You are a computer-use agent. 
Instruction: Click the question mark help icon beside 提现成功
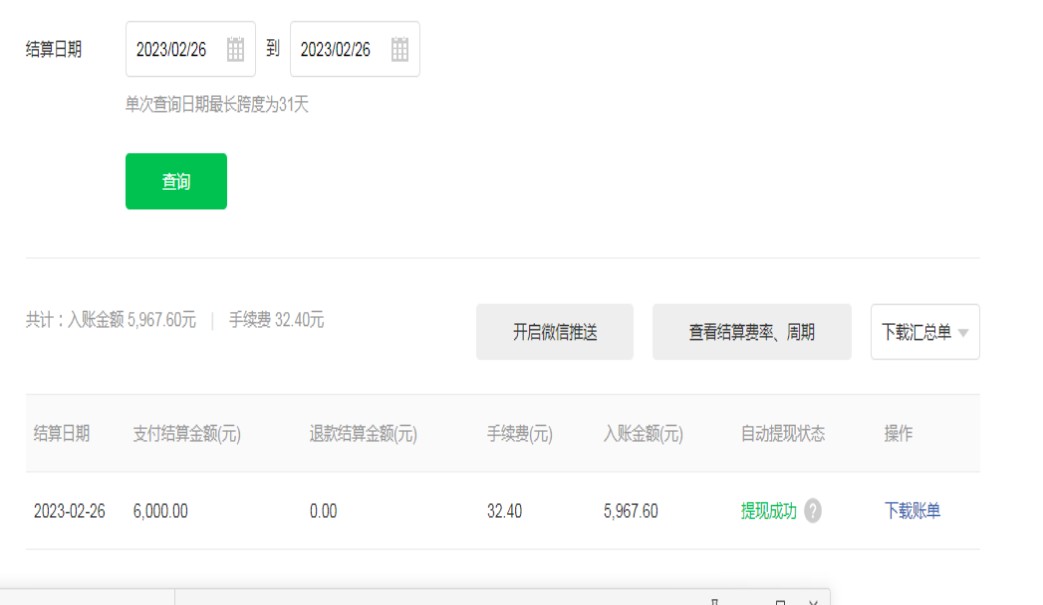point(813,511)
